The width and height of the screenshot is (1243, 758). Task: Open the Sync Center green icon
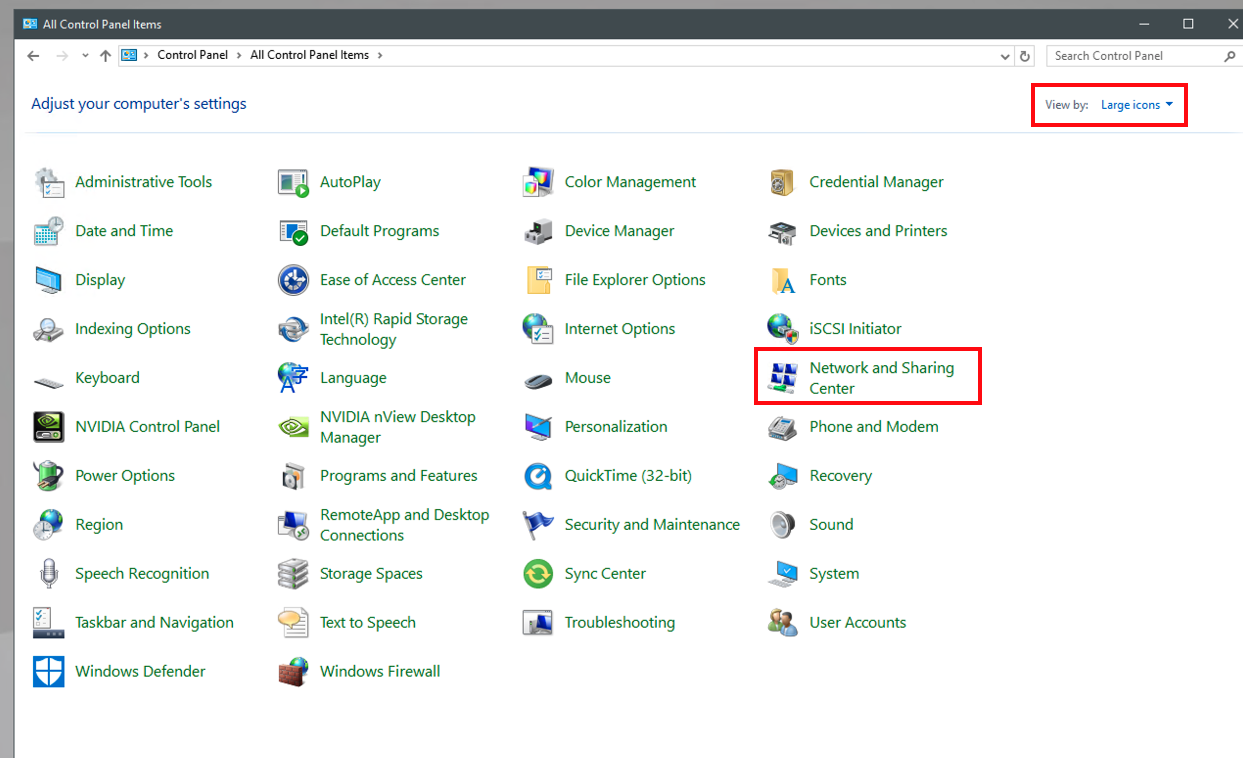point(538,574)
